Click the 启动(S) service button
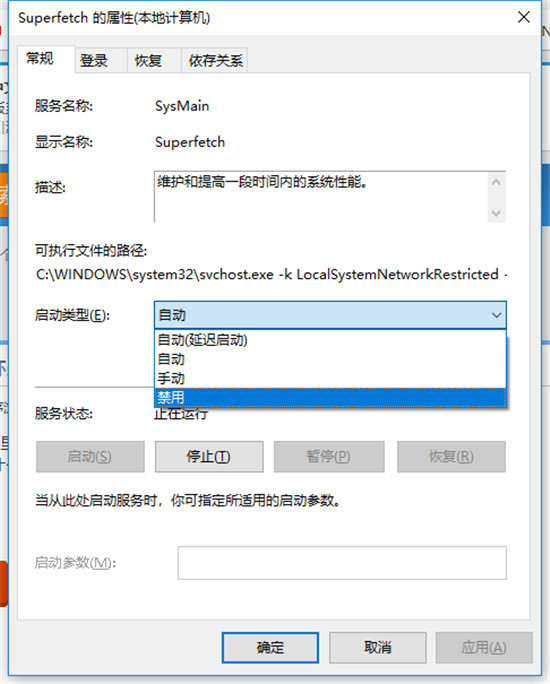 pos(90,456)
